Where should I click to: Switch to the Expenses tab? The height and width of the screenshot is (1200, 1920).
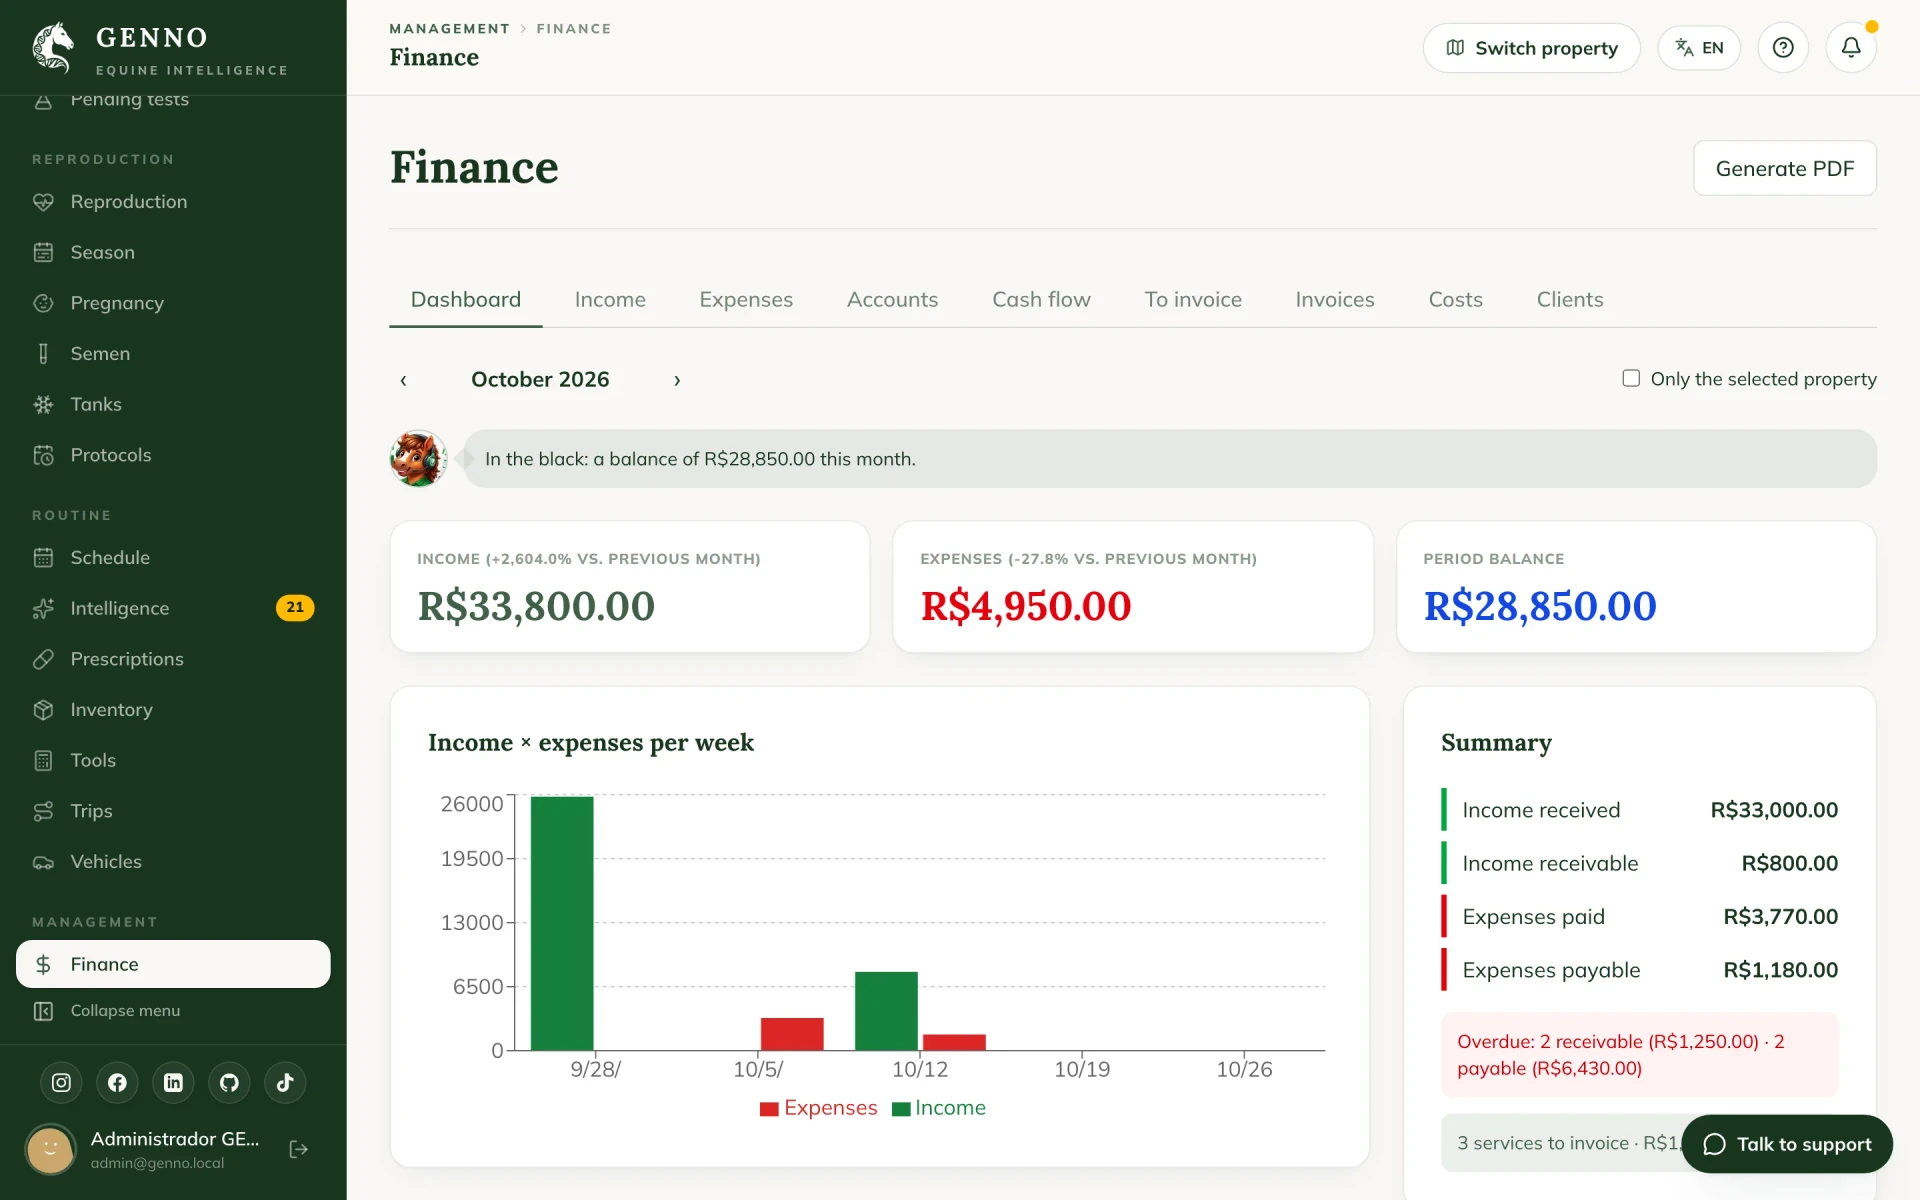746,300
